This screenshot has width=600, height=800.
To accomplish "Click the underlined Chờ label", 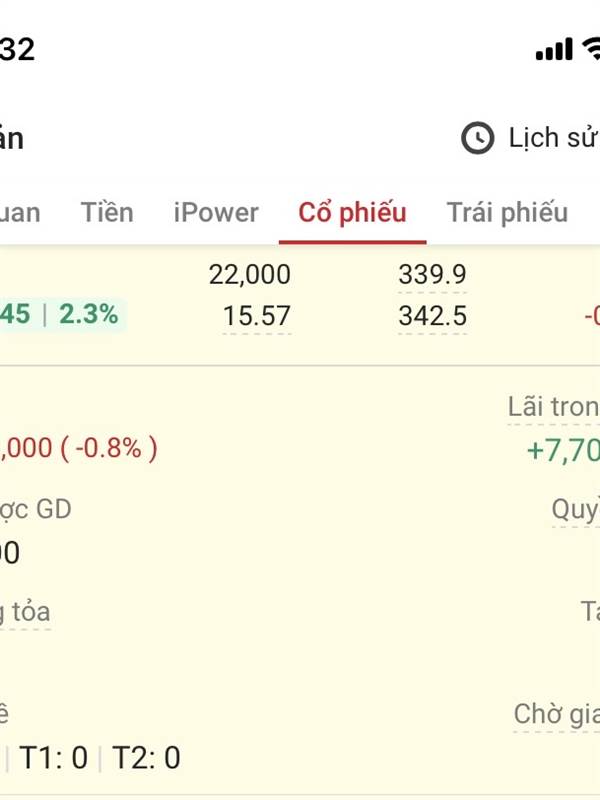I will [x=556, y=714].
